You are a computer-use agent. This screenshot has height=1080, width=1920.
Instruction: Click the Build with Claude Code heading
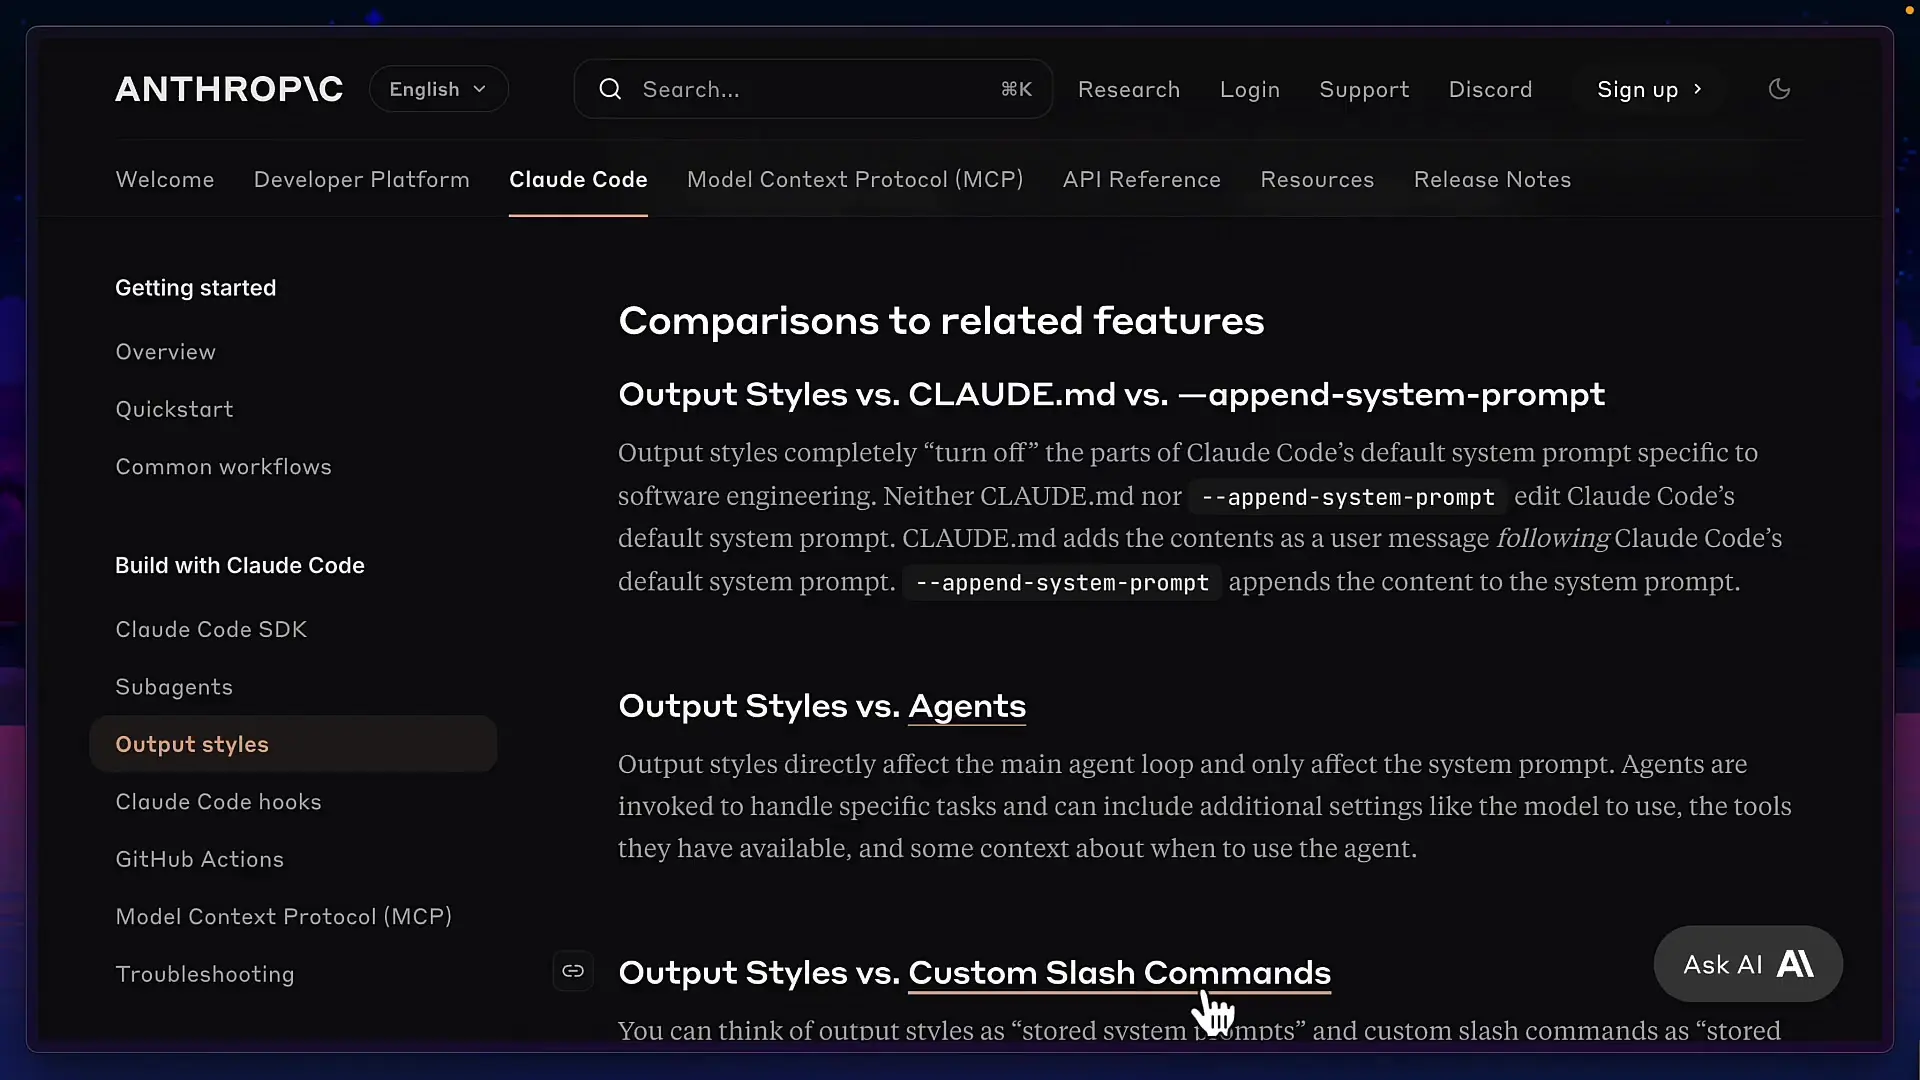240,566
